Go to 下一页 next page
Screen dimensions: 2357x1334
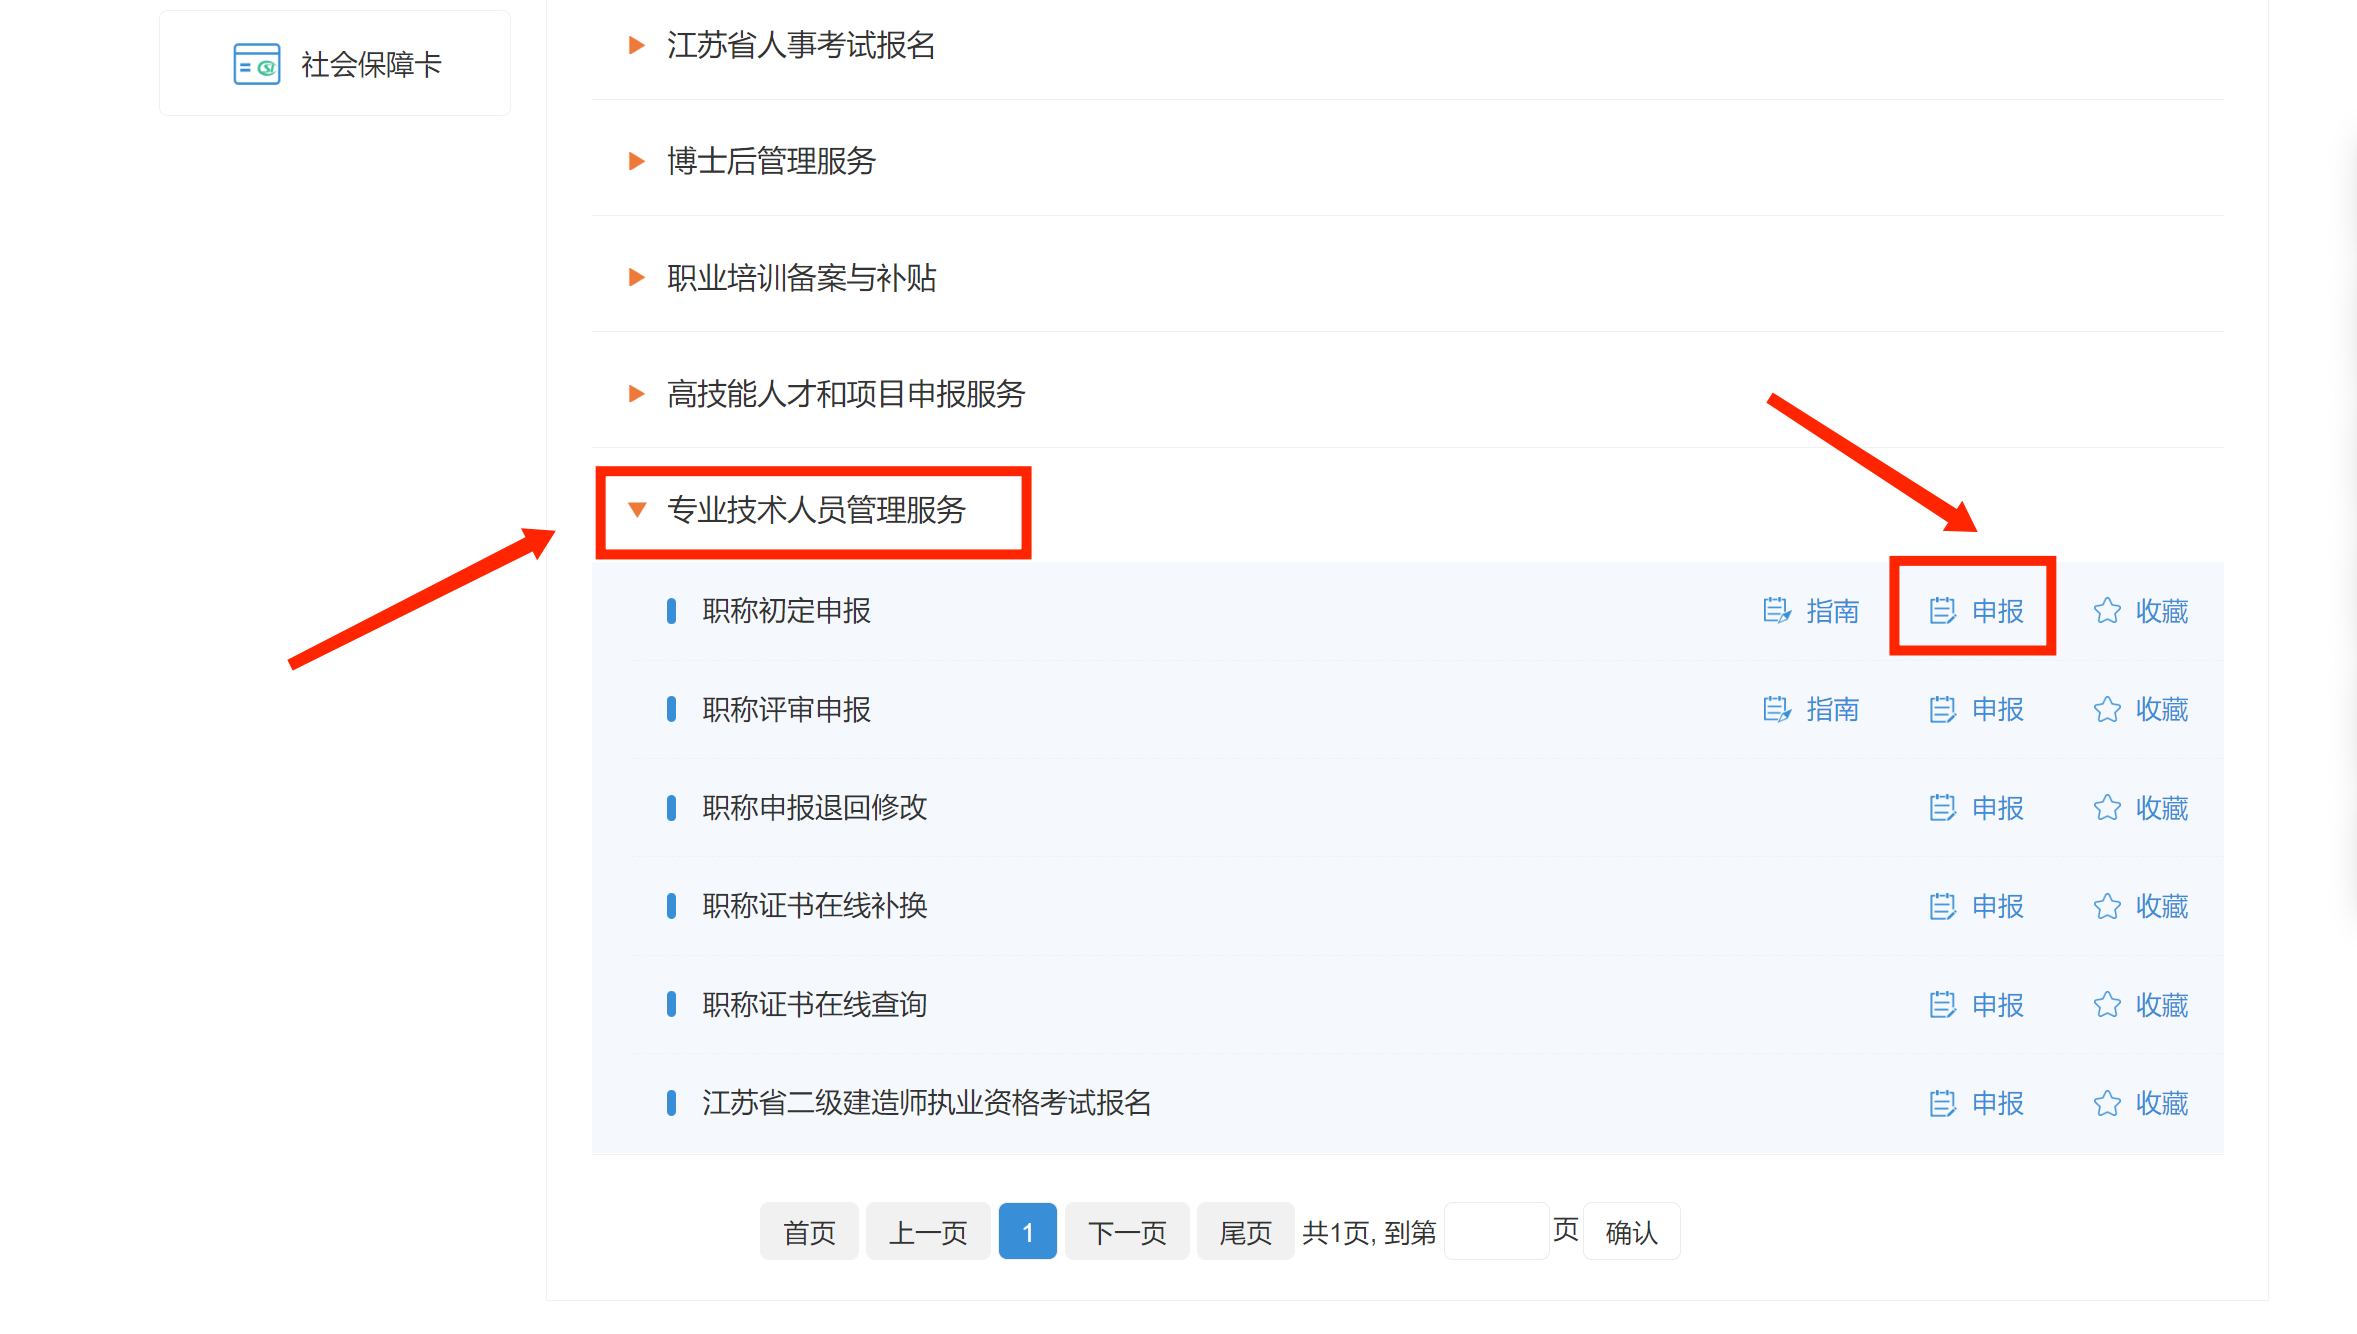click(x=1126, y=1232)
